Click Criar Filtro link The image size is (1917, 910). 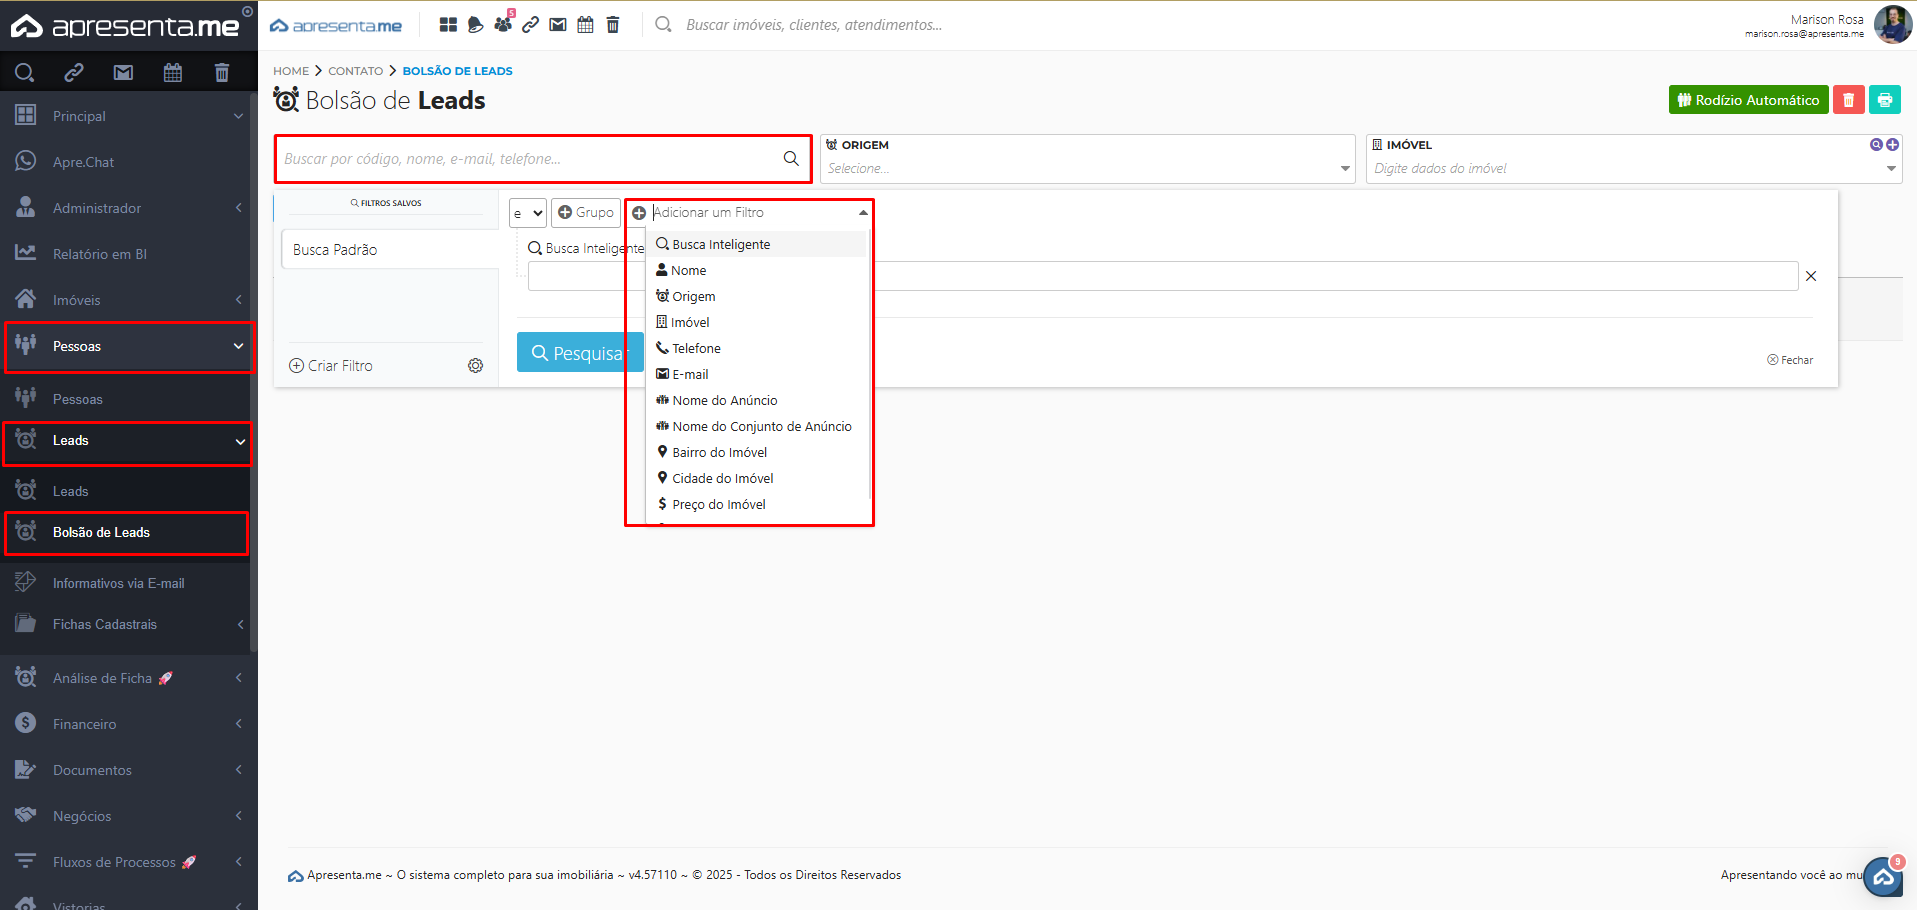(331, 366)
